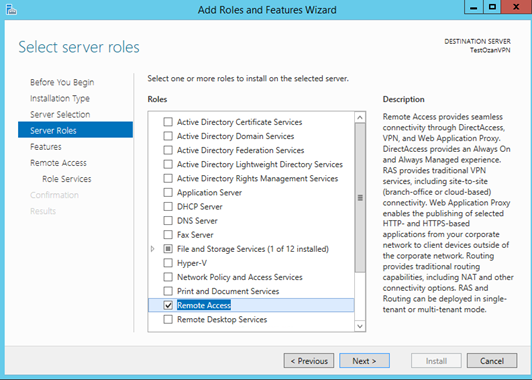Click the roles list scroll up arrow
This screenshot has width=532, height=380.
click(x=360, y=117)
